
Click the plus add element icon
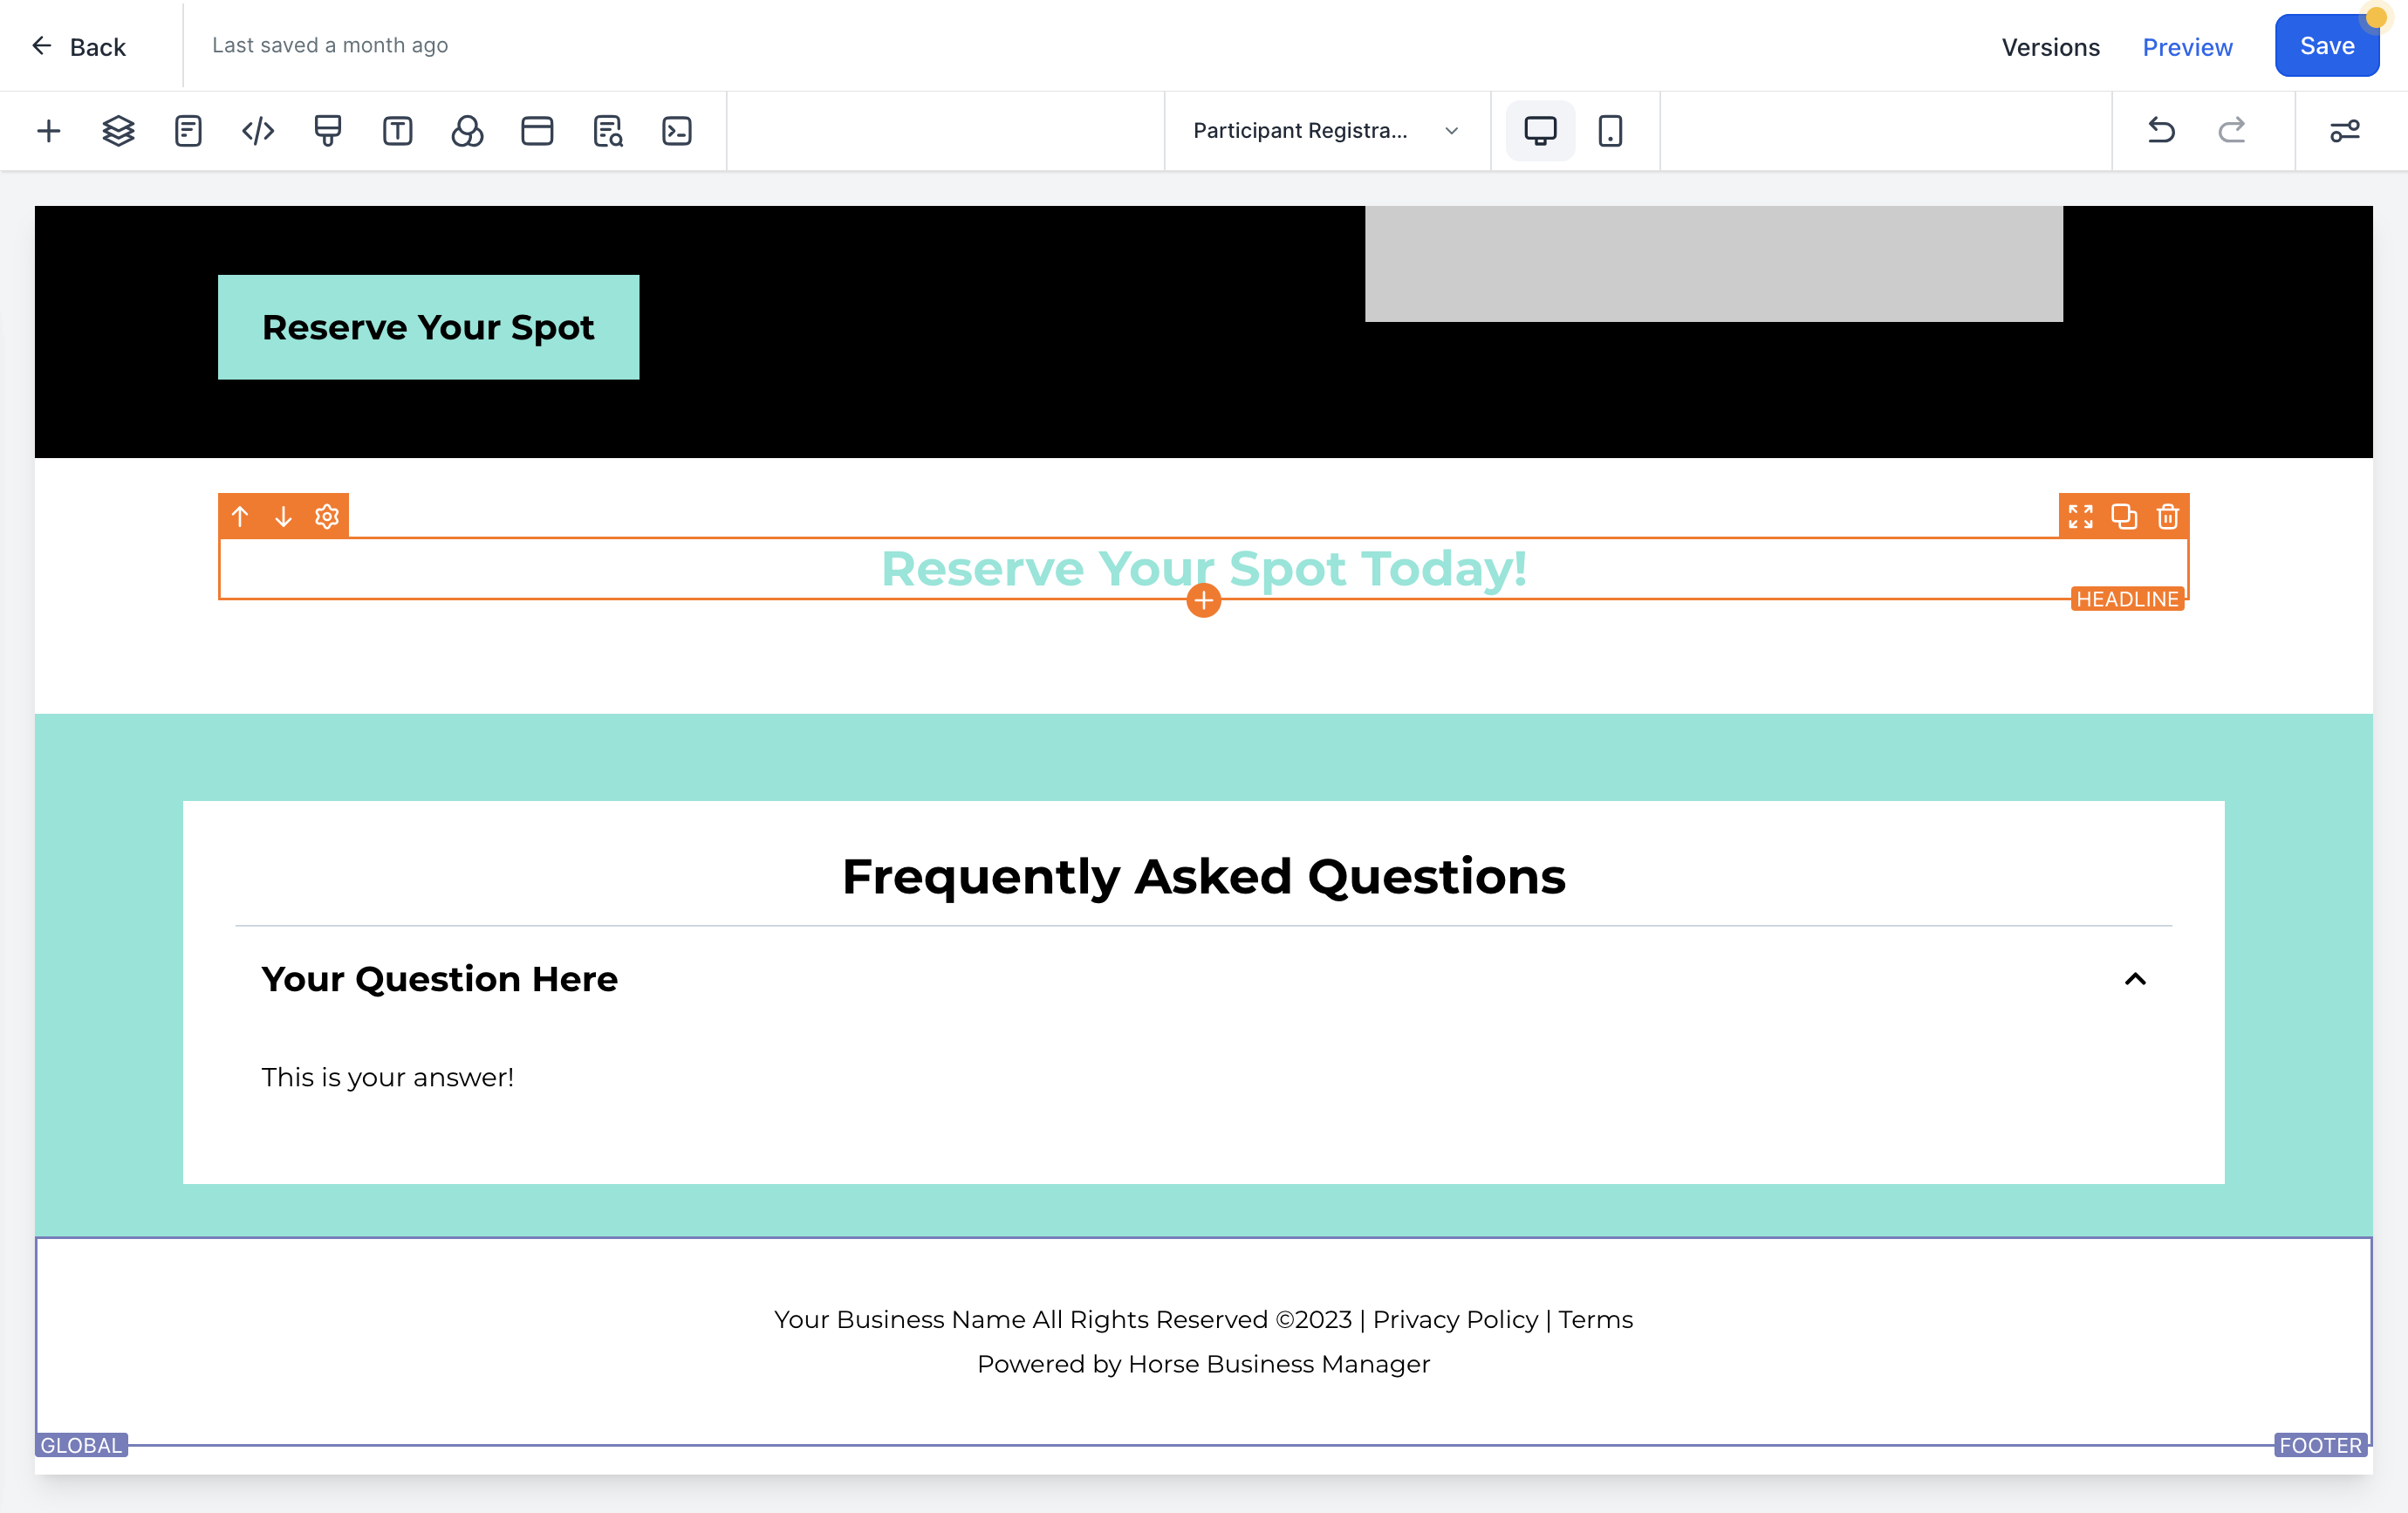48,131
